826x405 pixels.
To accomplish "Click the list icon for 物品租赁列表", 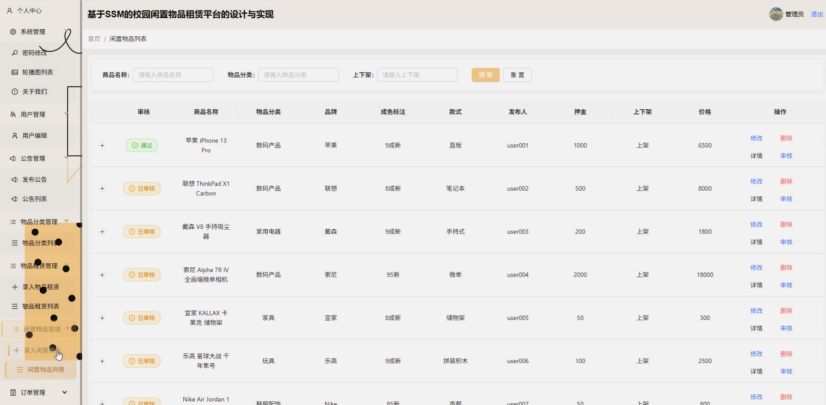I will (15, 306).
